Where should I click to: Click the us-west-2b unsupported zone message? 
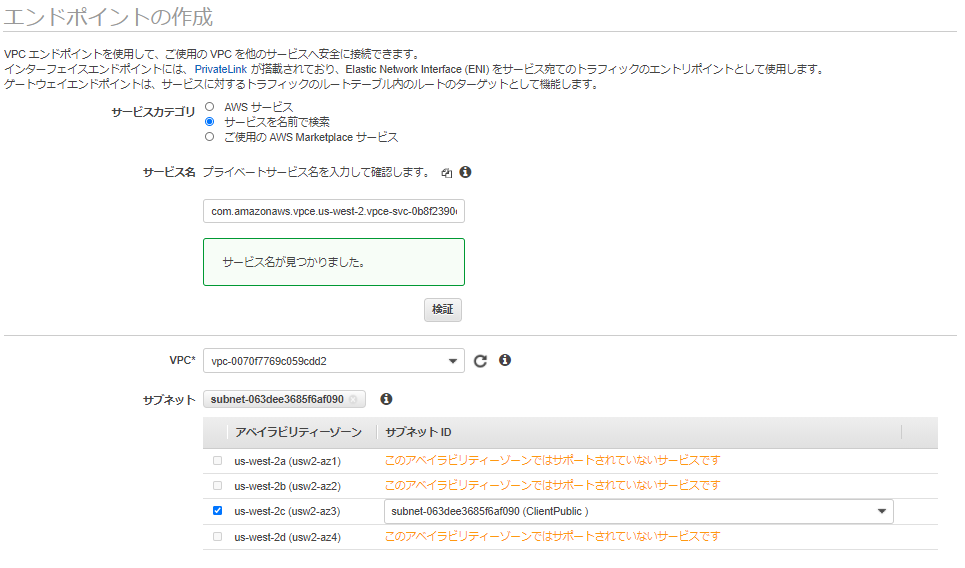pyautogui.click(x=552, y=486)
